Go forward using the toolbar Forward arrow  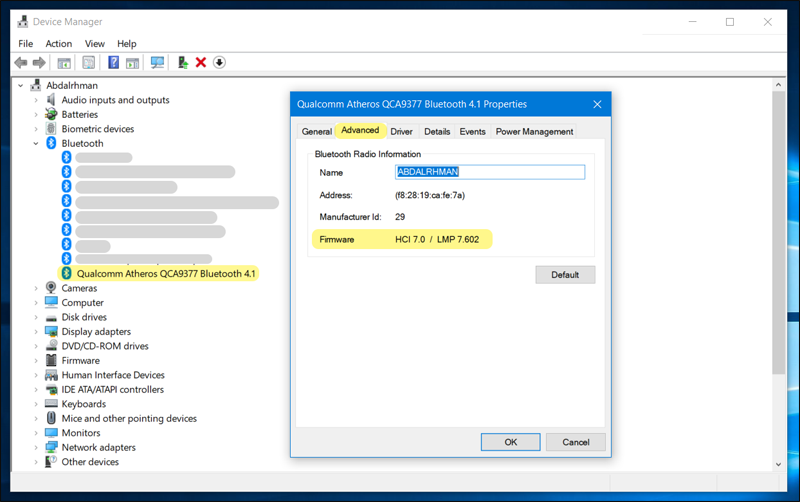pos(39,63)
